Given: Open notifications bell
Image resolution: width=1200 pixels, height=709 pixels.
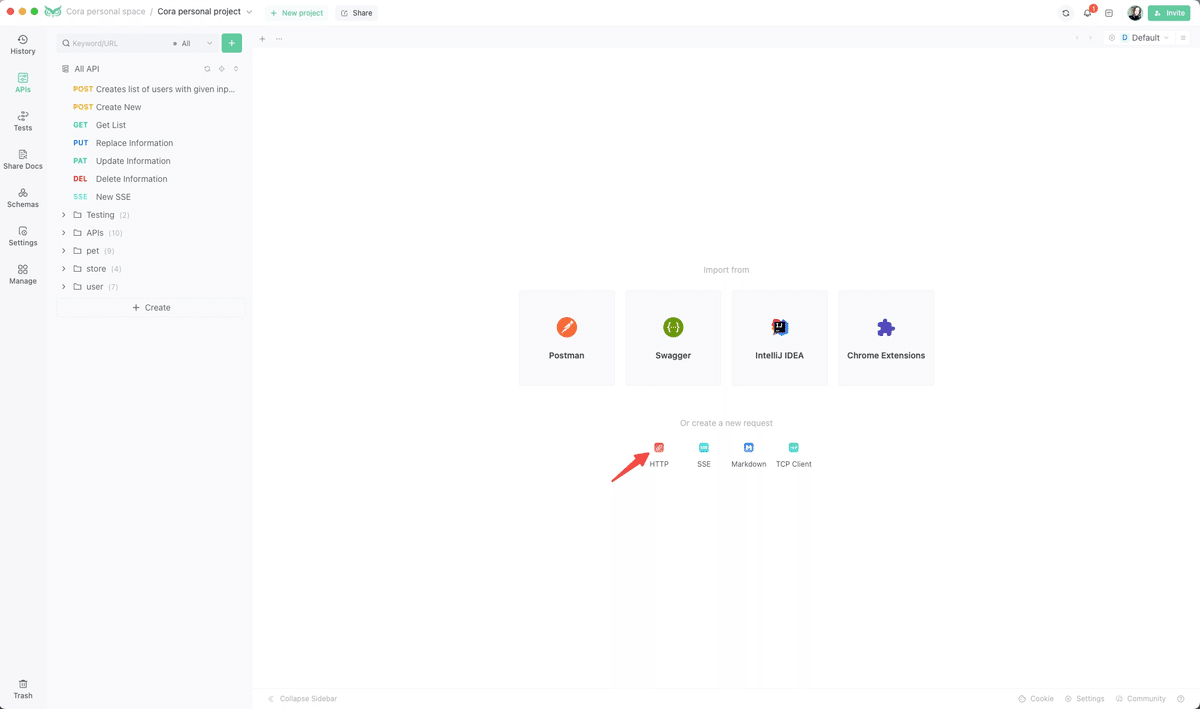Looking at the screenshot, I should pyautogui.click(x=1086, y=12).
